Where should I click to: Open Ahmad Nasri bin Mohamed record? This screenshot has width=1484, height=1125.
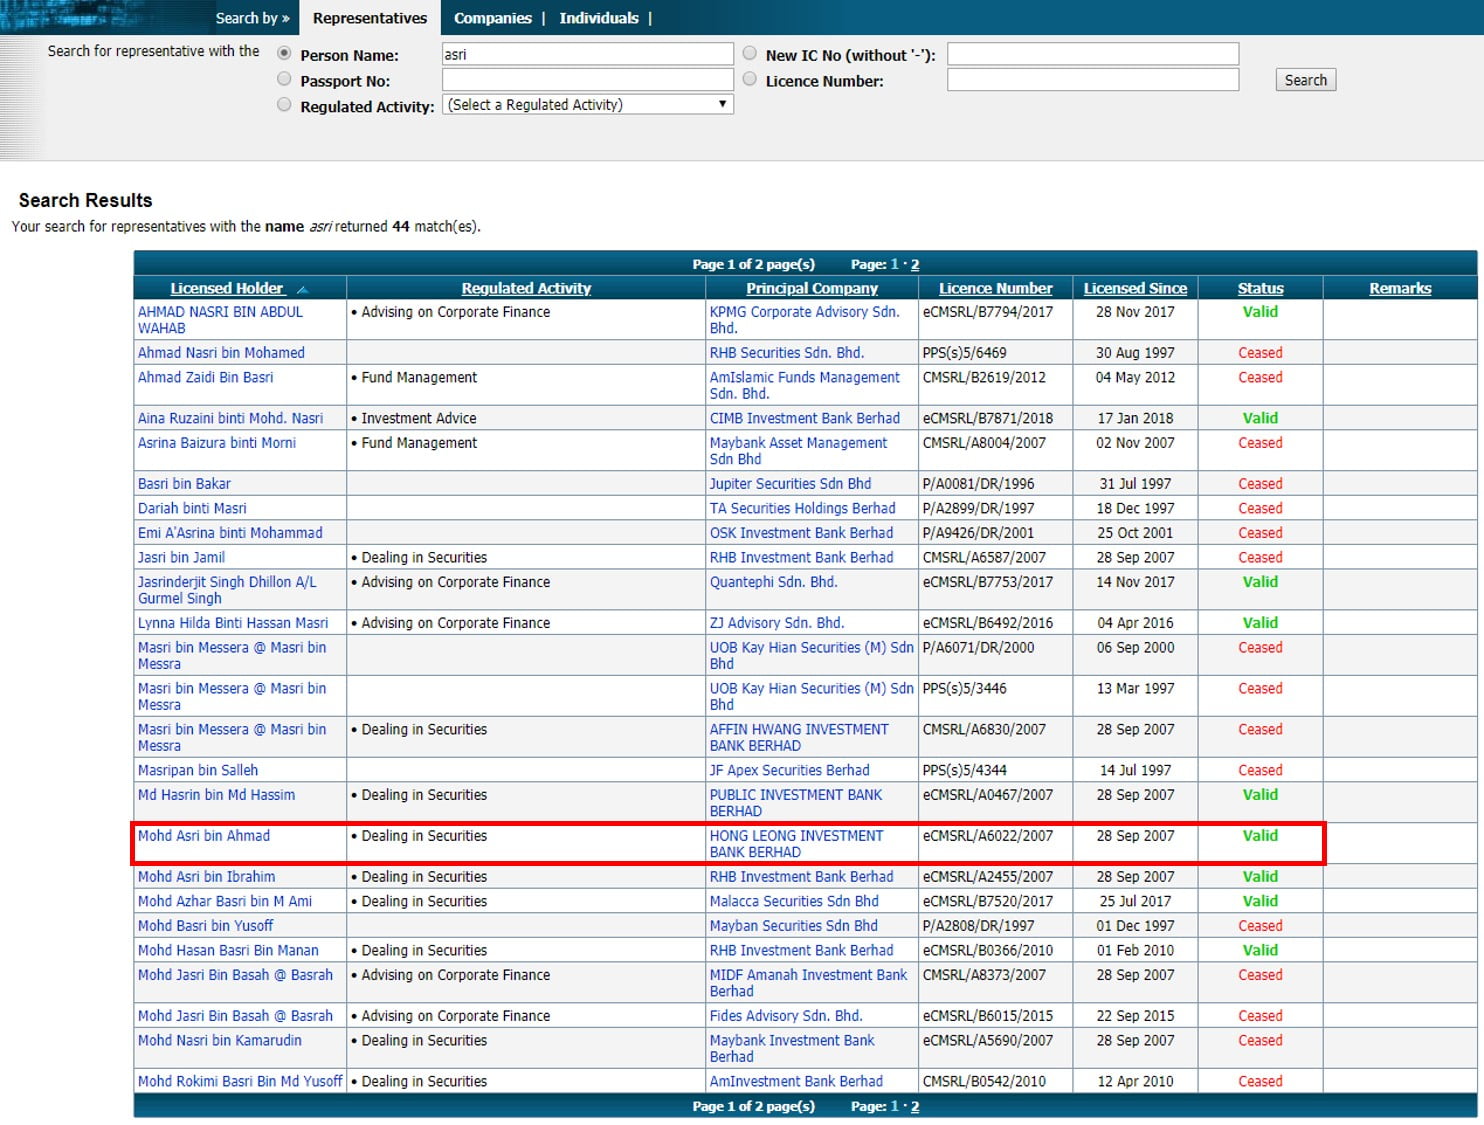coord(221,353)
